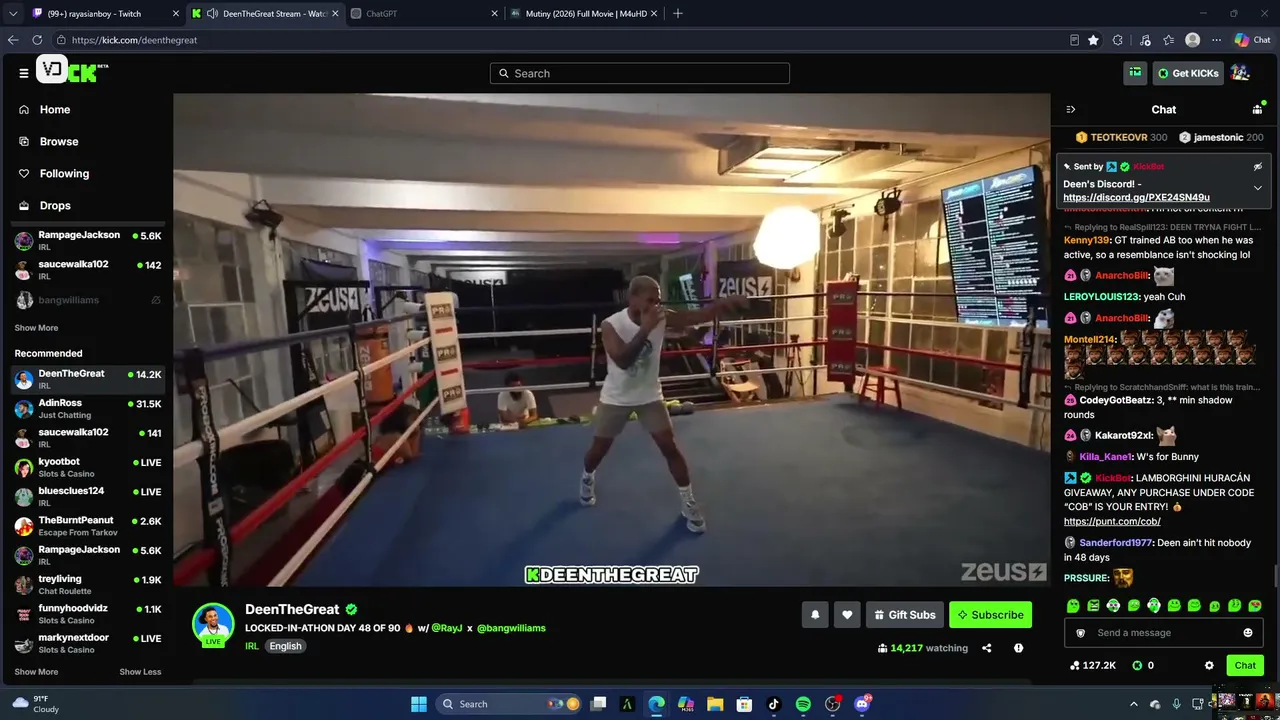
Task: Send message with green Chat button
Action: tap(1245, 665)
